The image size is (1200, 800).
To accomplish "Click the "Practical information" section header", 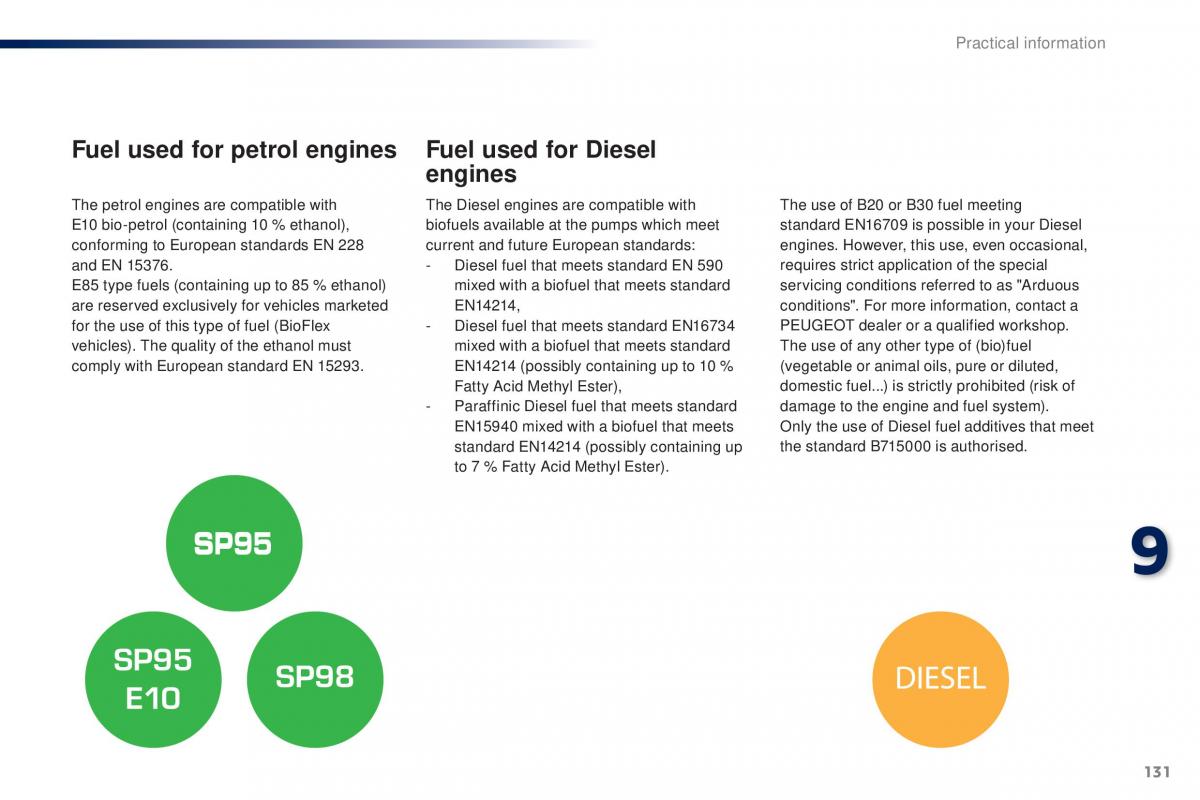I will pyautogui.click(x=1030, y=43).
